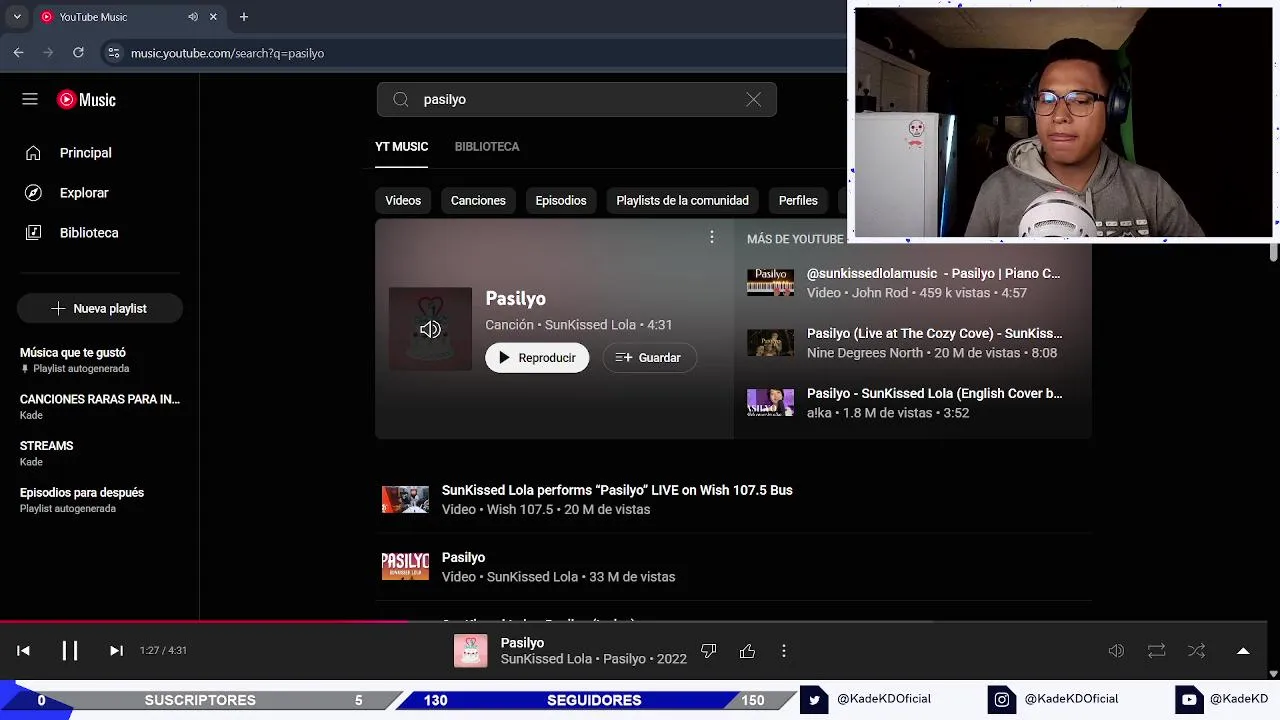1280x720 pixels.
Task: Click the YouTube Music logo
Action: click(x=86, y=99)
